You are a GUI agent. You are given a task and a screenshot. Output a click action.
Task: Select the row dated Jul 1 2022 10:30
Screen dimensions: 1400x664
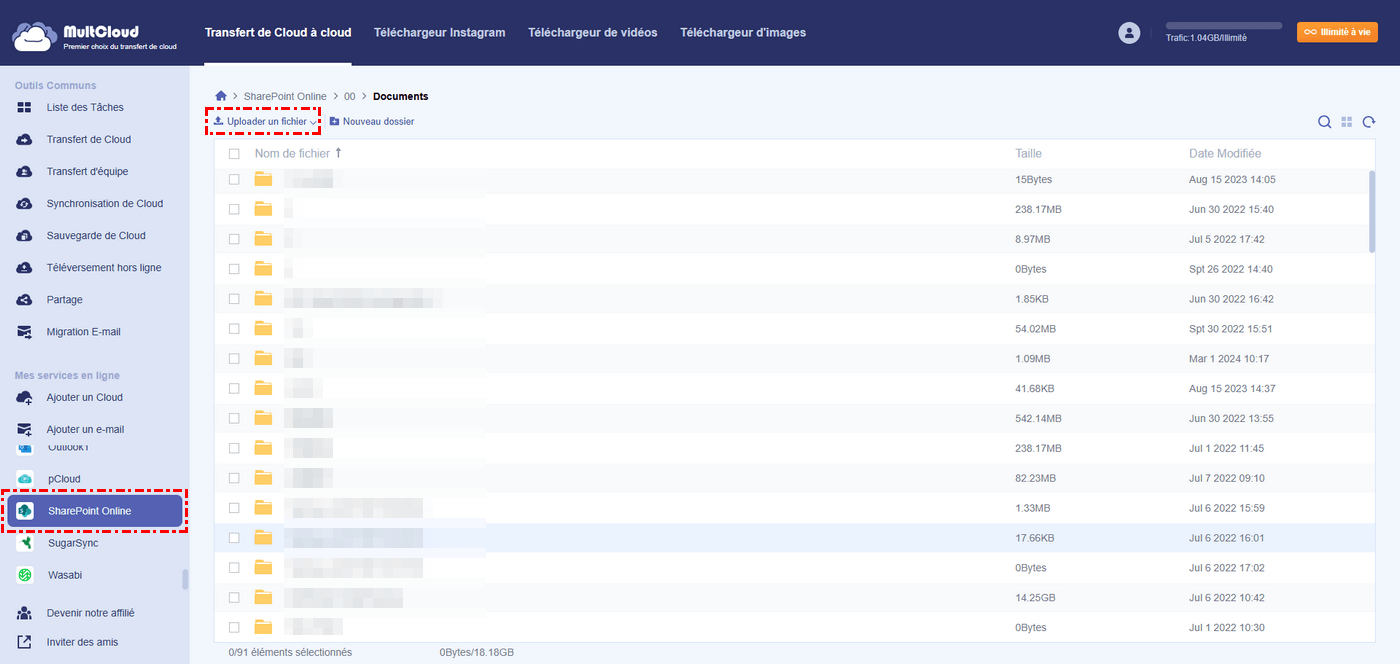(795, 627)
